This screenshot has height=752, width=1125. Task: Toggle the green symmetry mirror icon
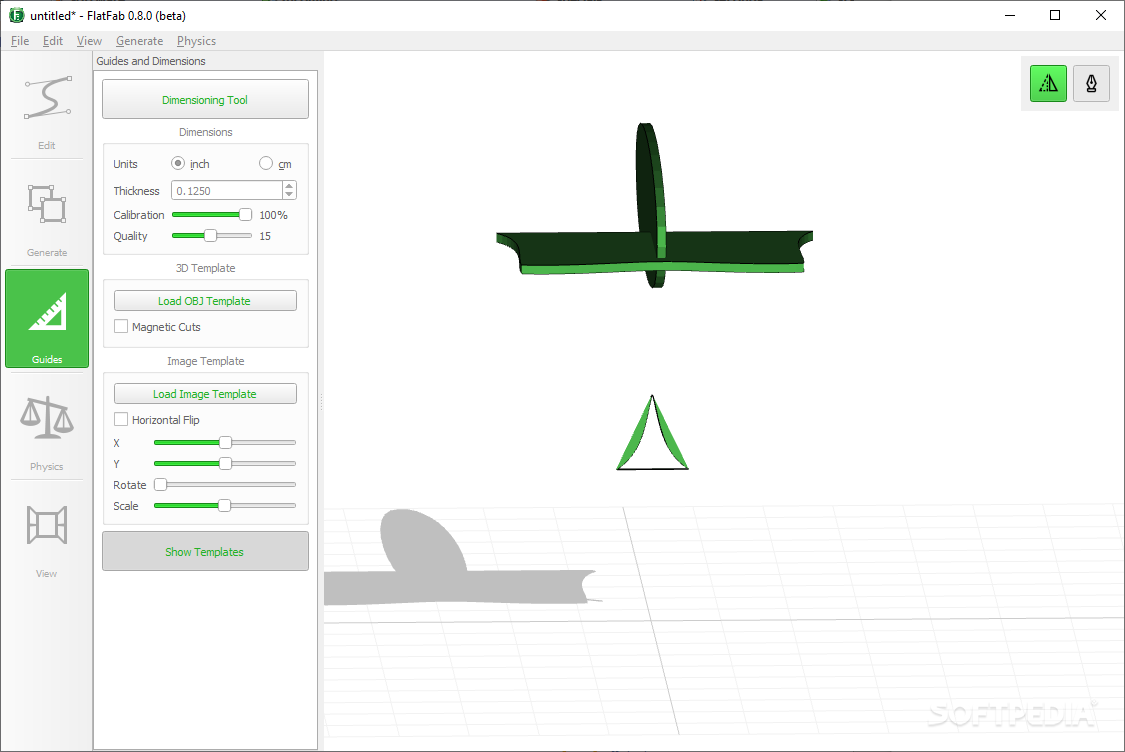(1048, 83)
